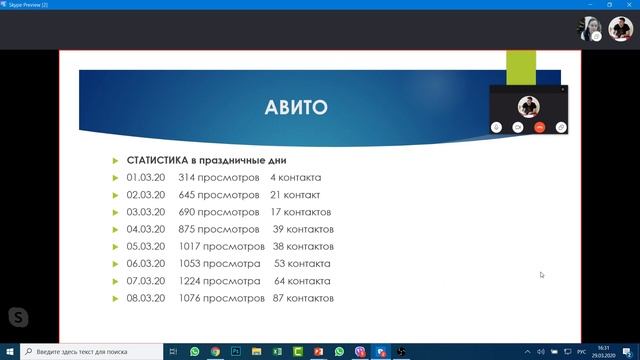Open File Explorer from the taskbar
The height and width of the screenshot is (360, 640).
[256, 351]
